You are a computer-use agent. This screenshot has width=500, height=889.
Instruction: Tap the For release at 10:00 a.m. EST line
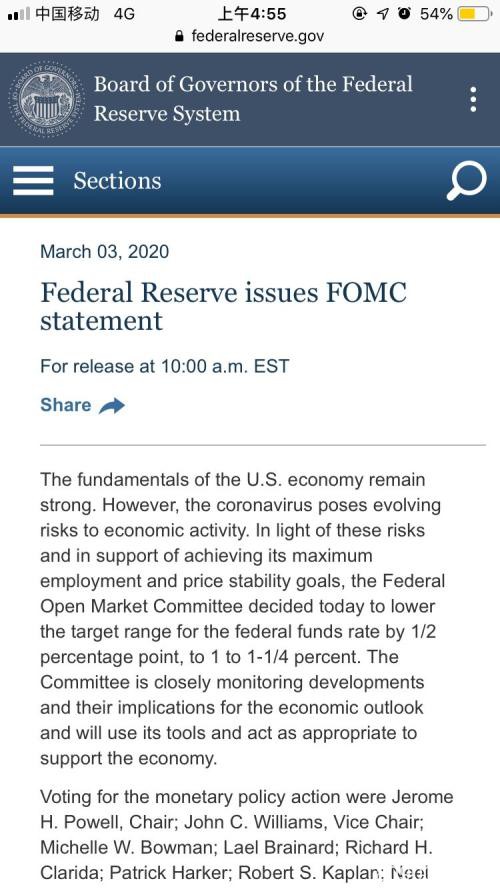coord(164,366)
